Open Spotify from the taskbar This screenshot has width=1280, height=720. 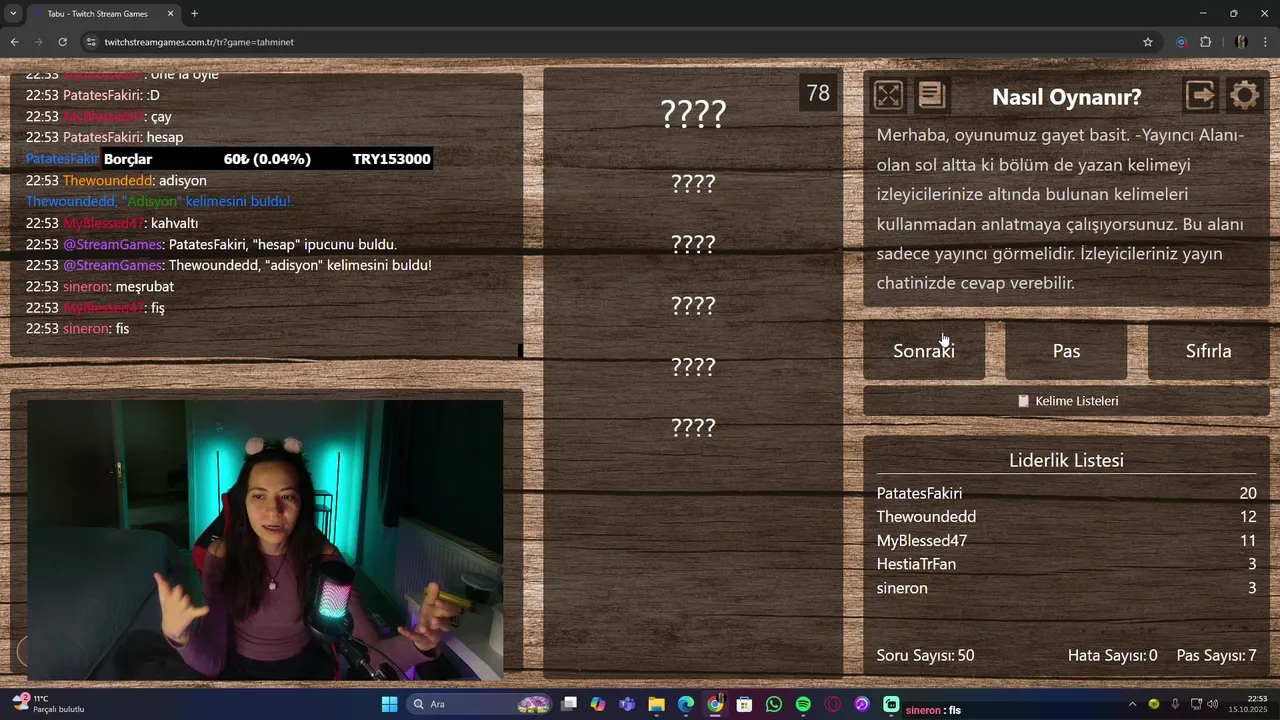pos(803,704)
